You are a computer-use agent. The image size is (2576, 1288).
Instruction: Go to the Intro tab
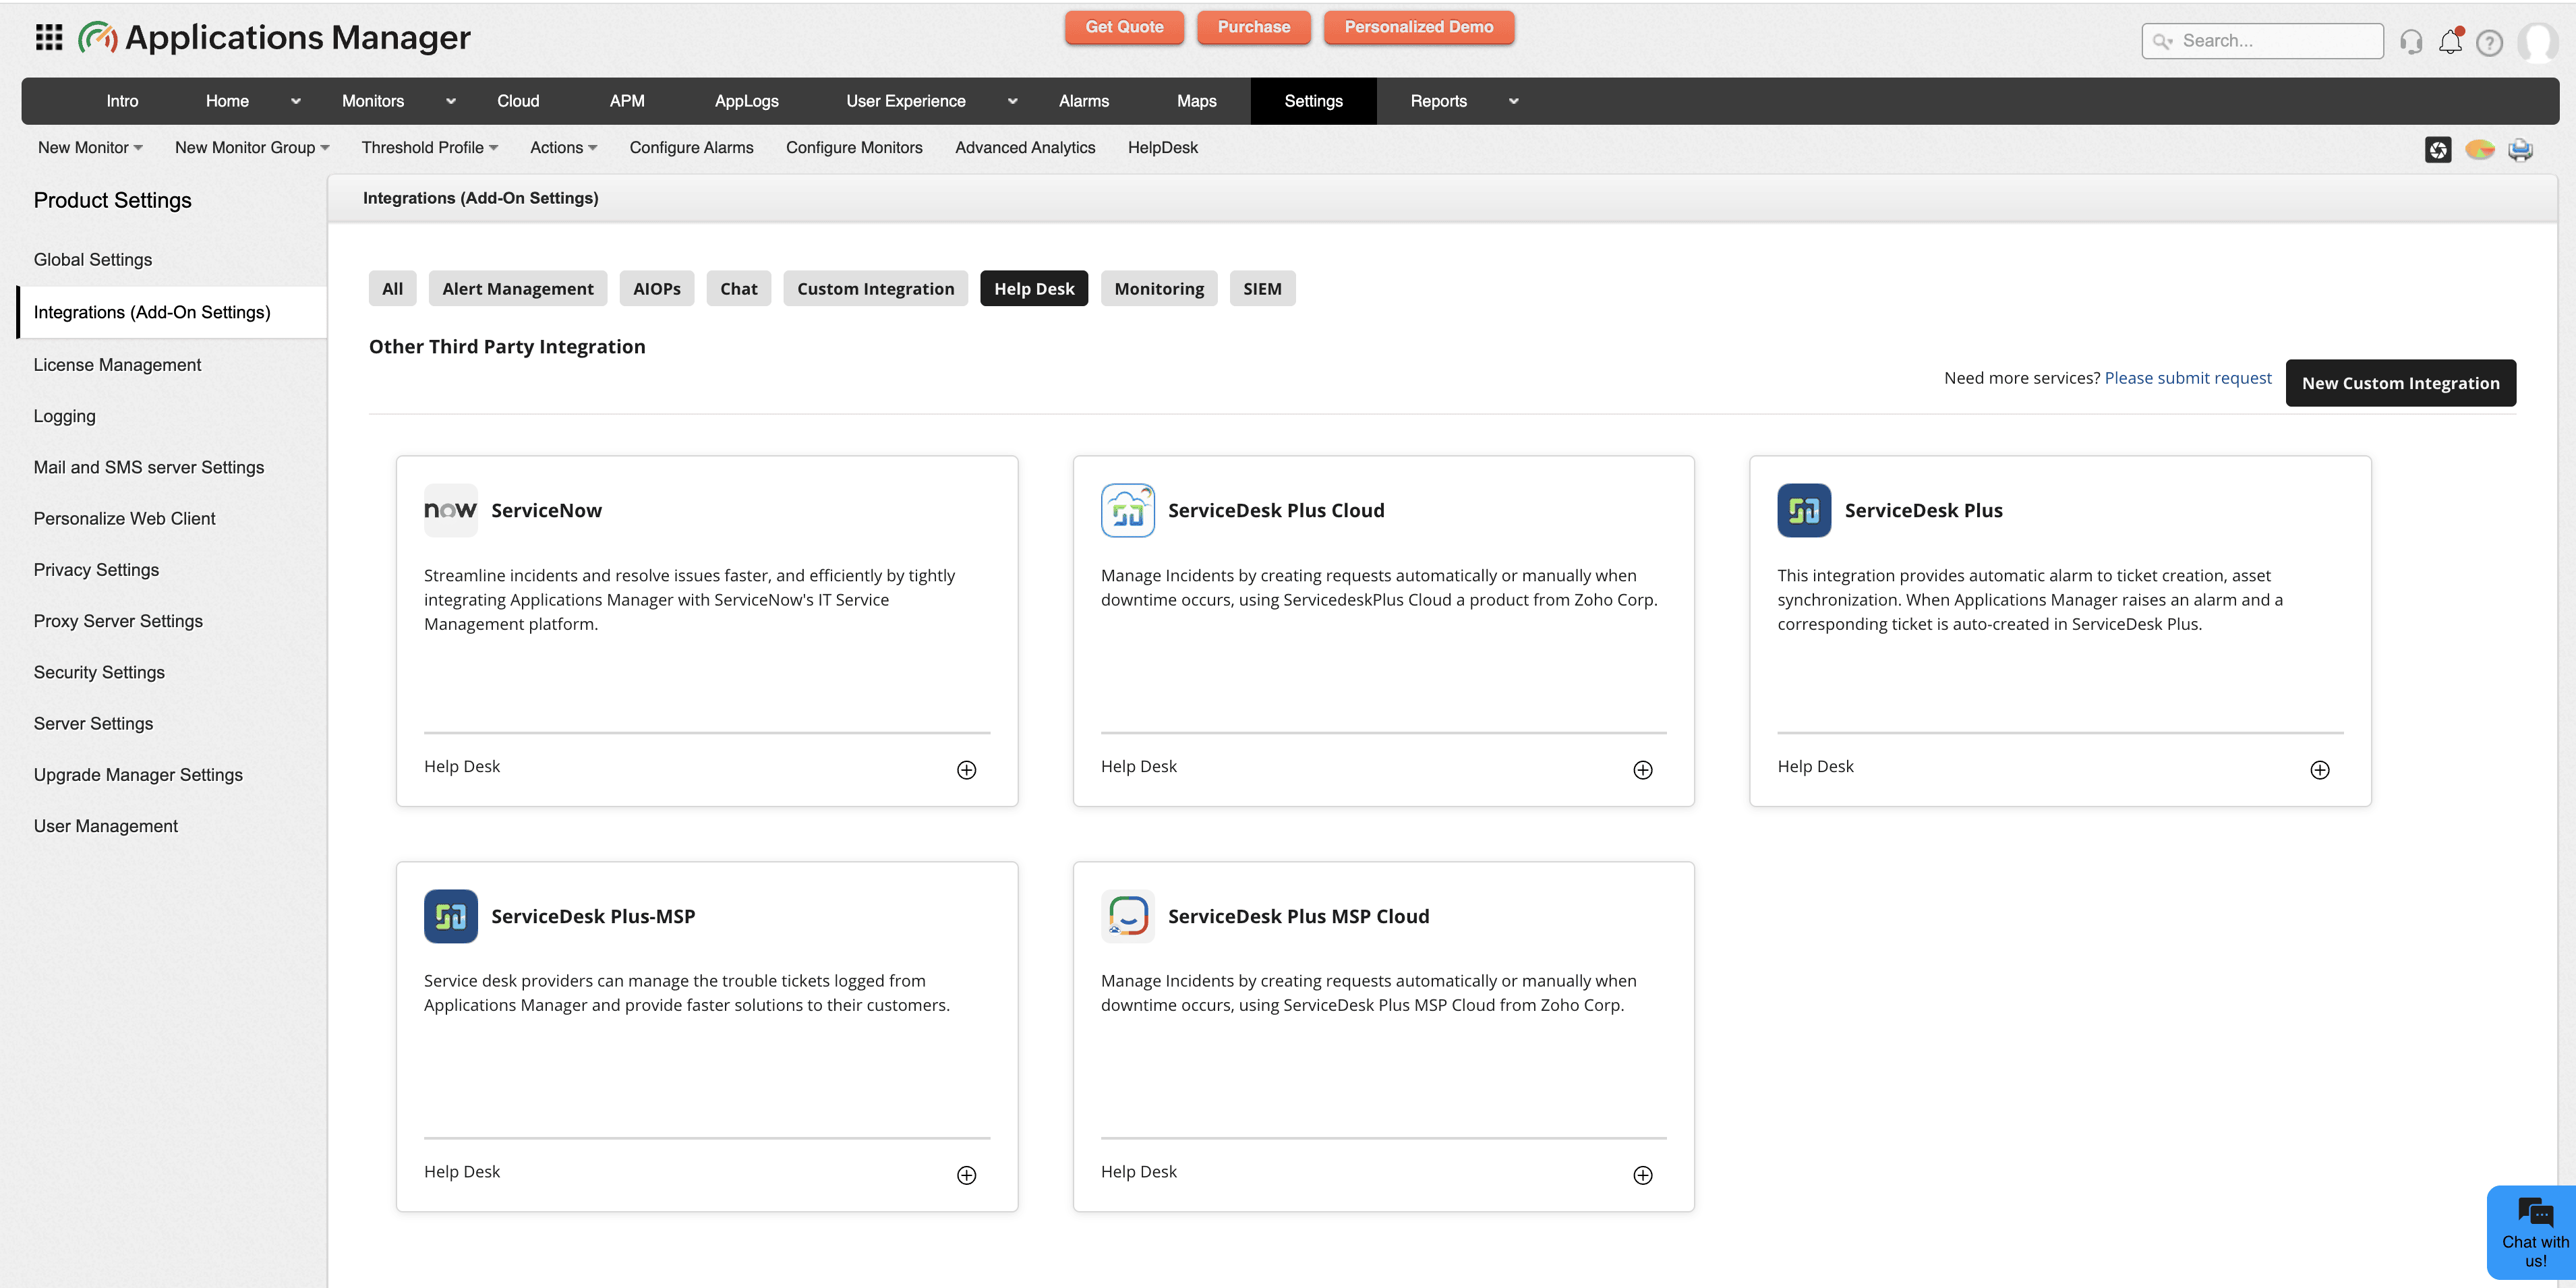tap(122, 101)
